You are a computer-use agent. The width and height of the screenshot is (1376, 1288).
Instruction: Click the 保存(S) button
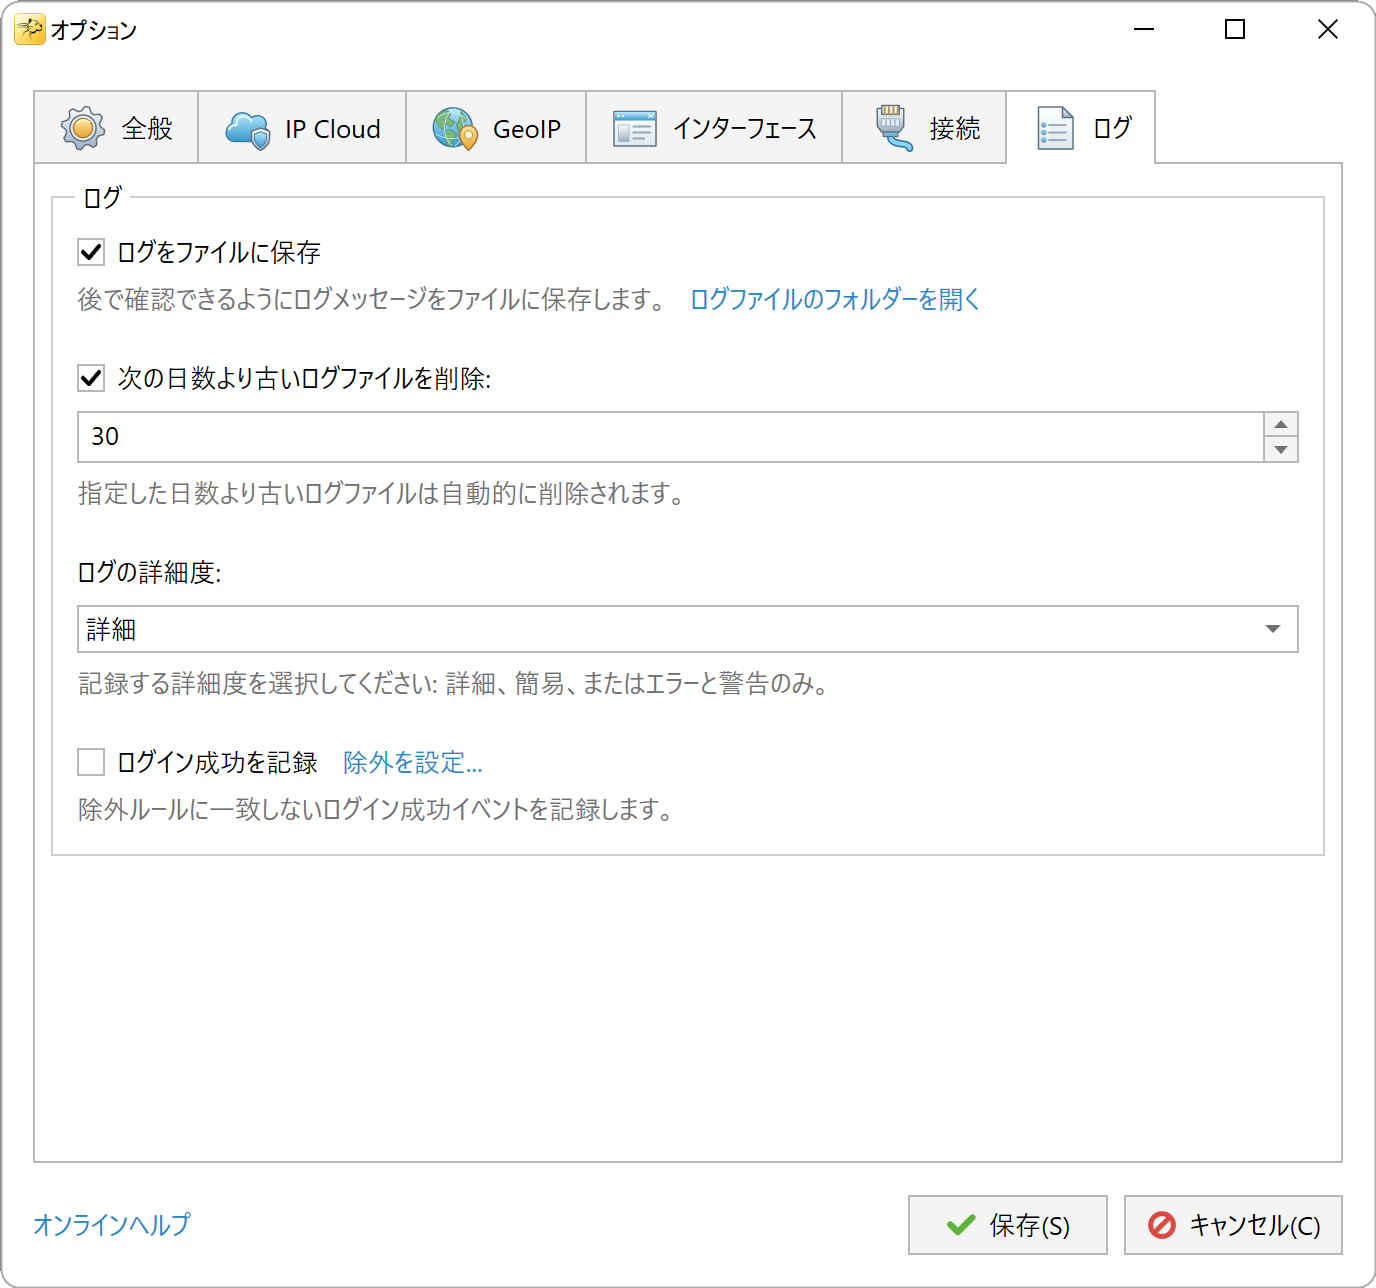click(1008, 1225)
